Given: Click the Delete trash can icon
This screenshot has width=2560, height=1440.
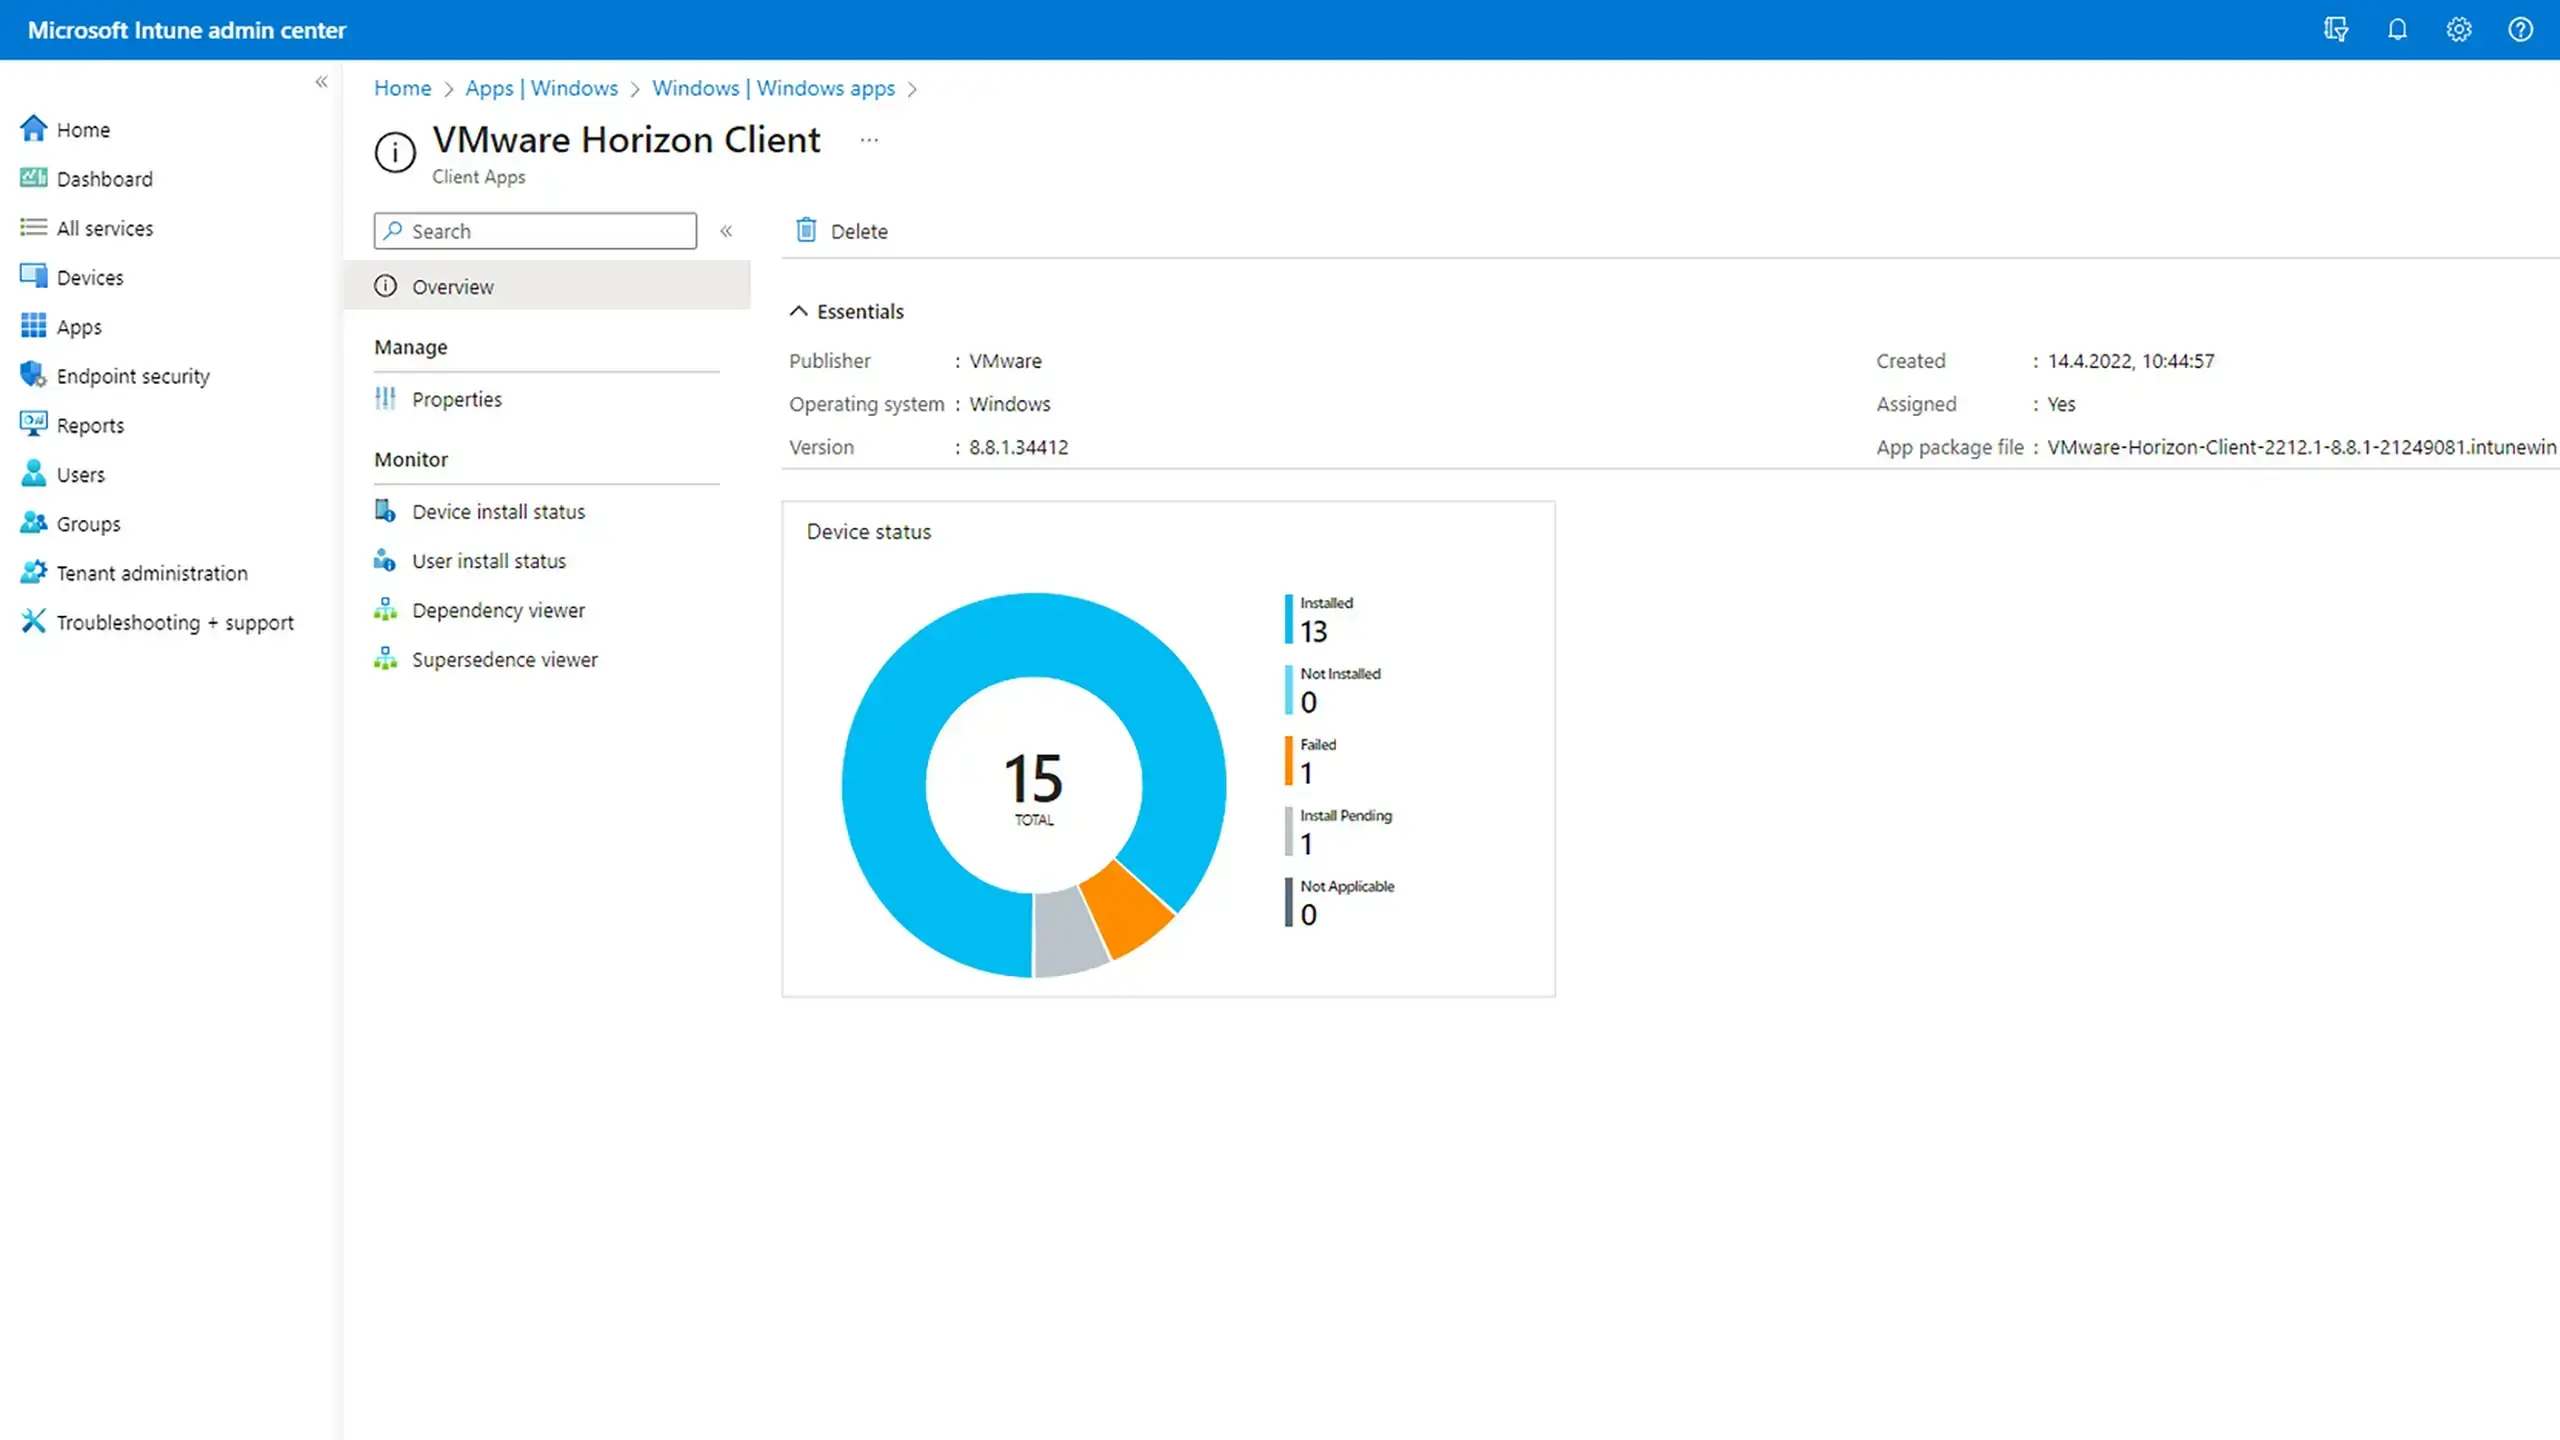Looking at the screenshot, I should tap(806, 230).
